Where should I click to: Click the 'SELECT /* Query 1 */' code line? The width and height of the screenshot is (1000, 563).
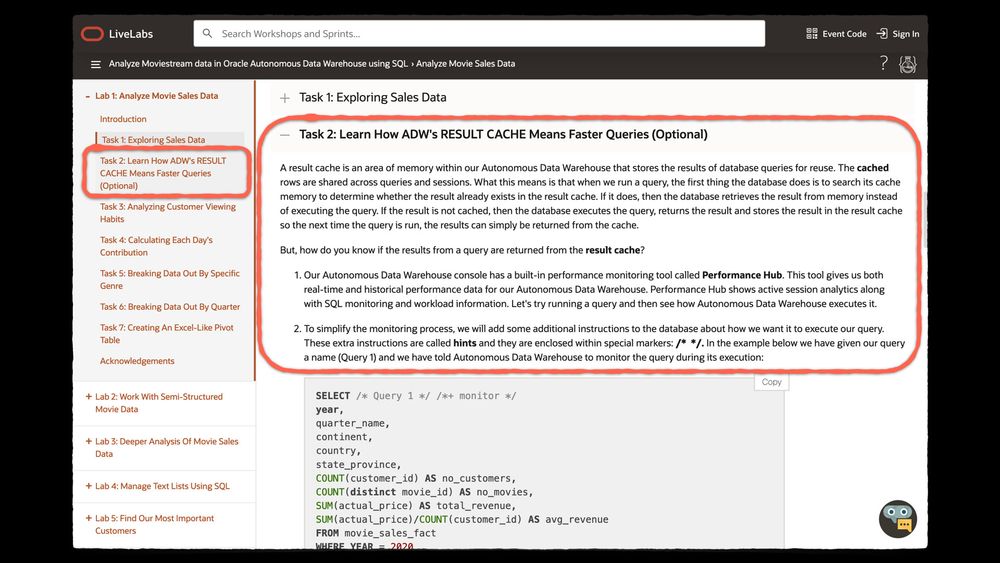pyautogui.click(x=416, y=396)
